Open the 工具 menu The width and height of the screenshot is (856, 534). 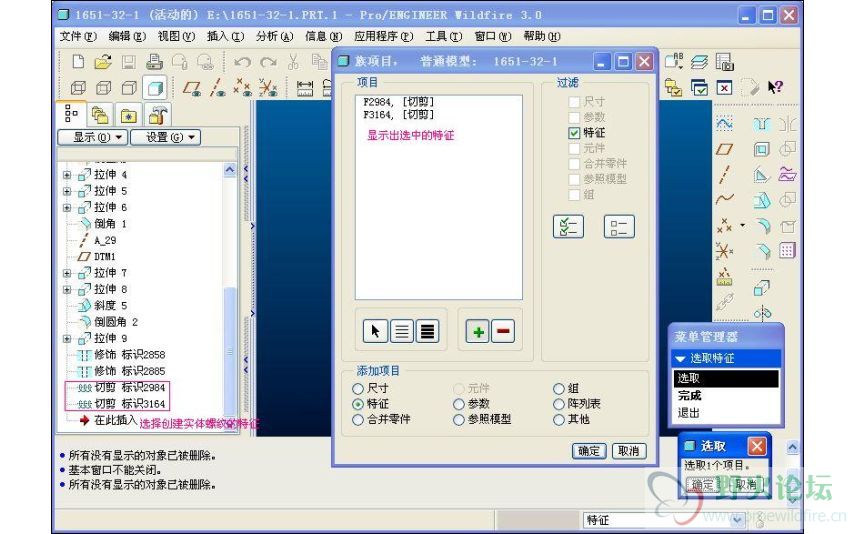click(444, 37)
